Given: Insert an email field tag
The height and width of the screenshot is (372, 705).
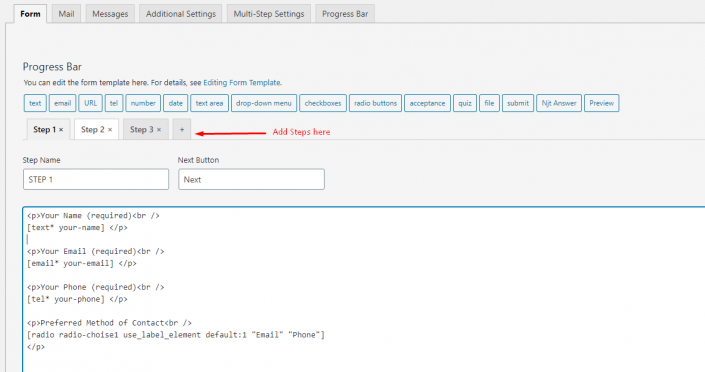Looking at the screenshot, I should 62,103.
